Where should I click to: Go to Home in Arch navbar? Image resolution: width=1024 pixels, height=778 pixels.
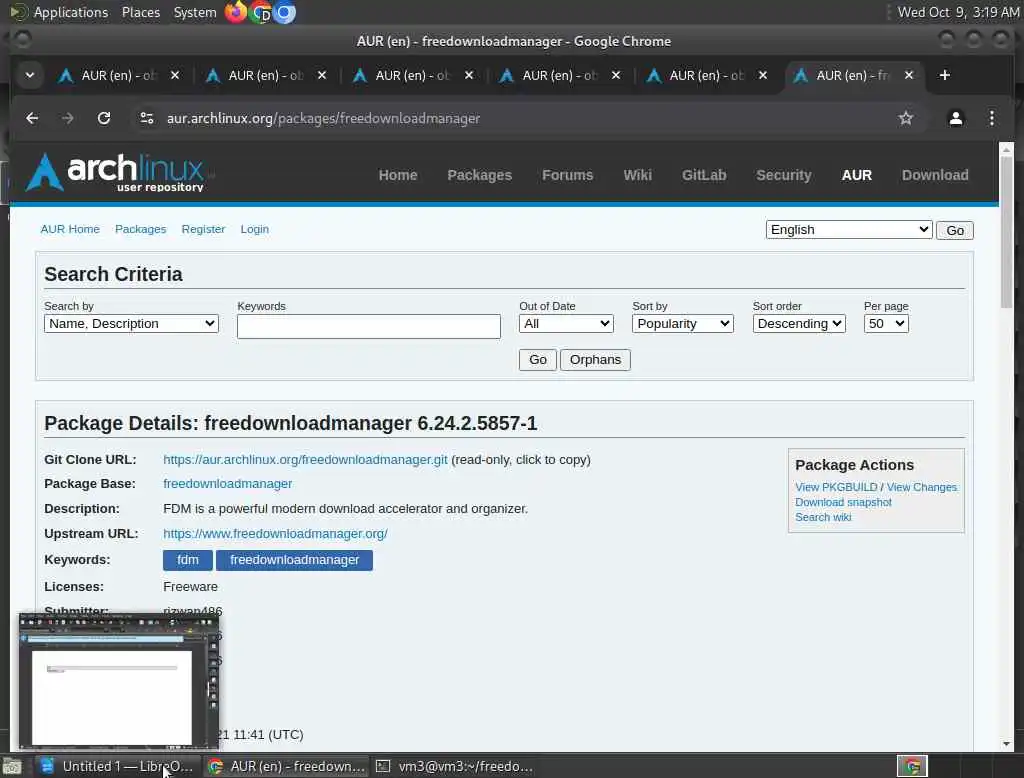(x=398, y=175)
